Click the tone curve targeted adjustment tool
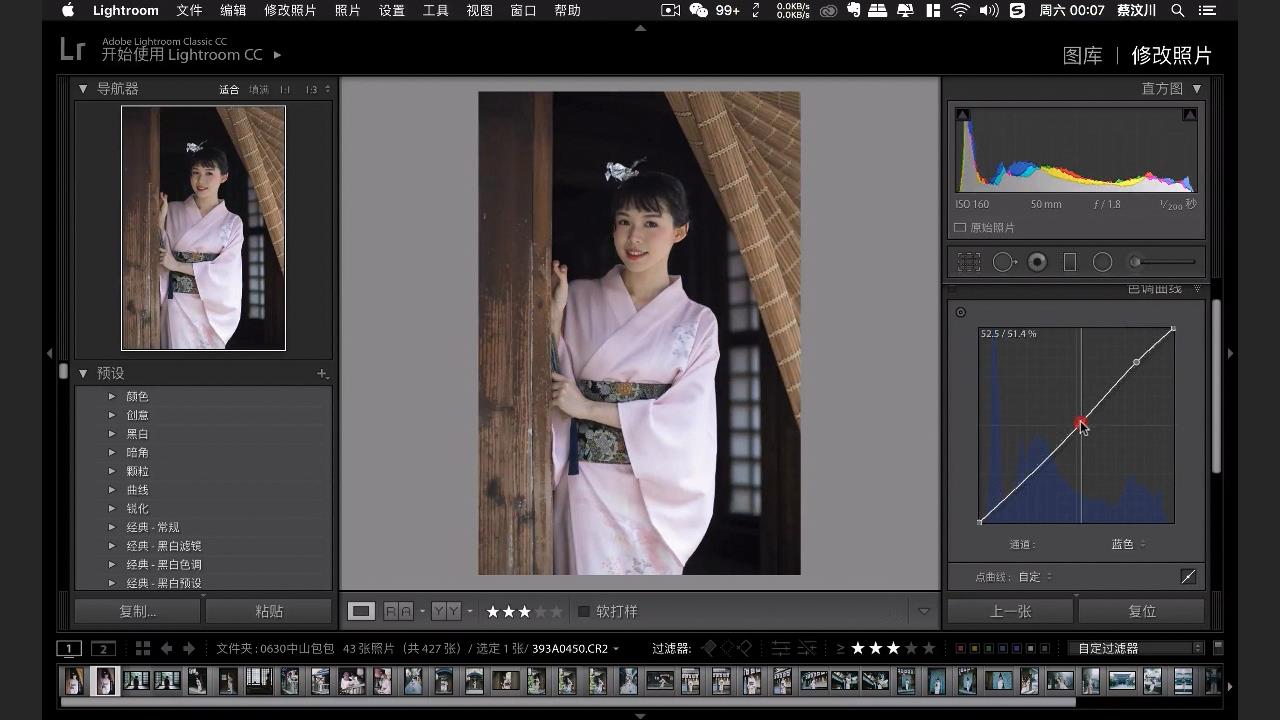 [961, 312]
